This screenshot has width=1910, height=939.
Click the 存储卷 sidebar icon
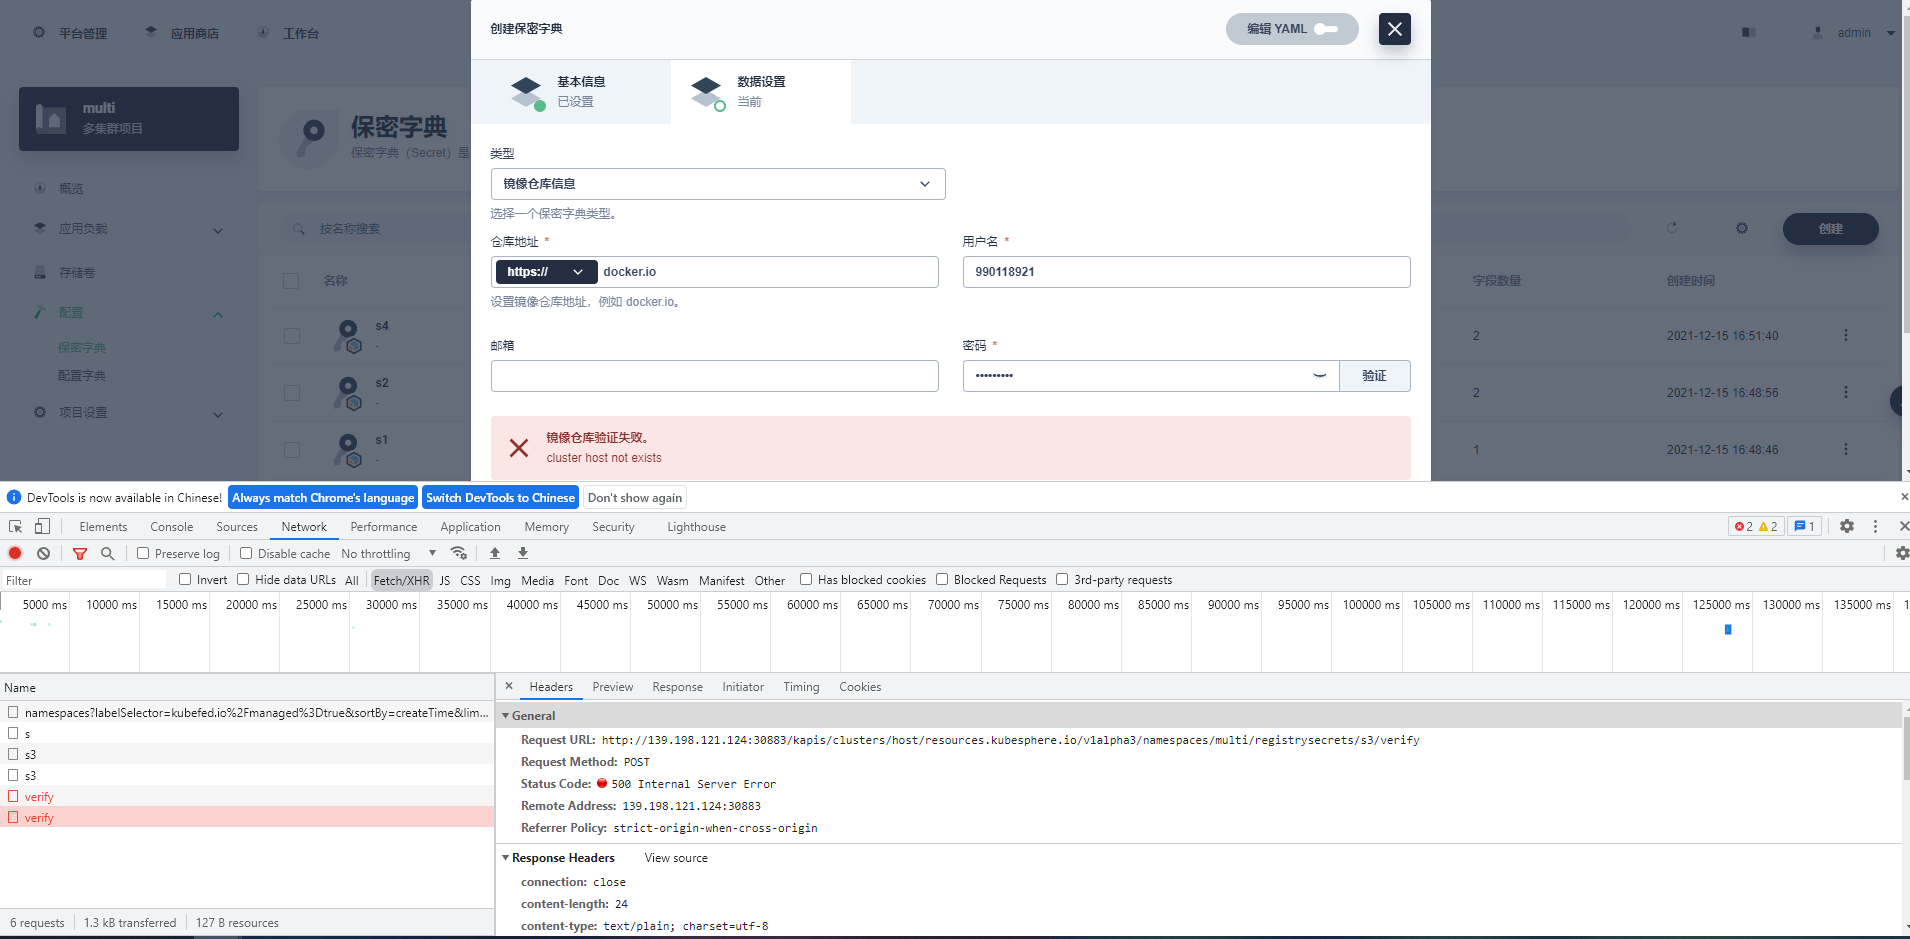tap(40, 272)
